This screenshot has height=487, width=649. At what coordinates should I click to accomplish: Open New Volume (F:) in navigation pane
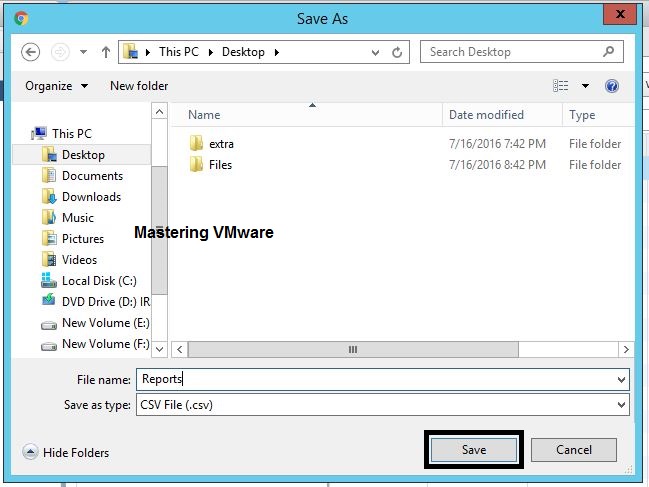(106, 344)
